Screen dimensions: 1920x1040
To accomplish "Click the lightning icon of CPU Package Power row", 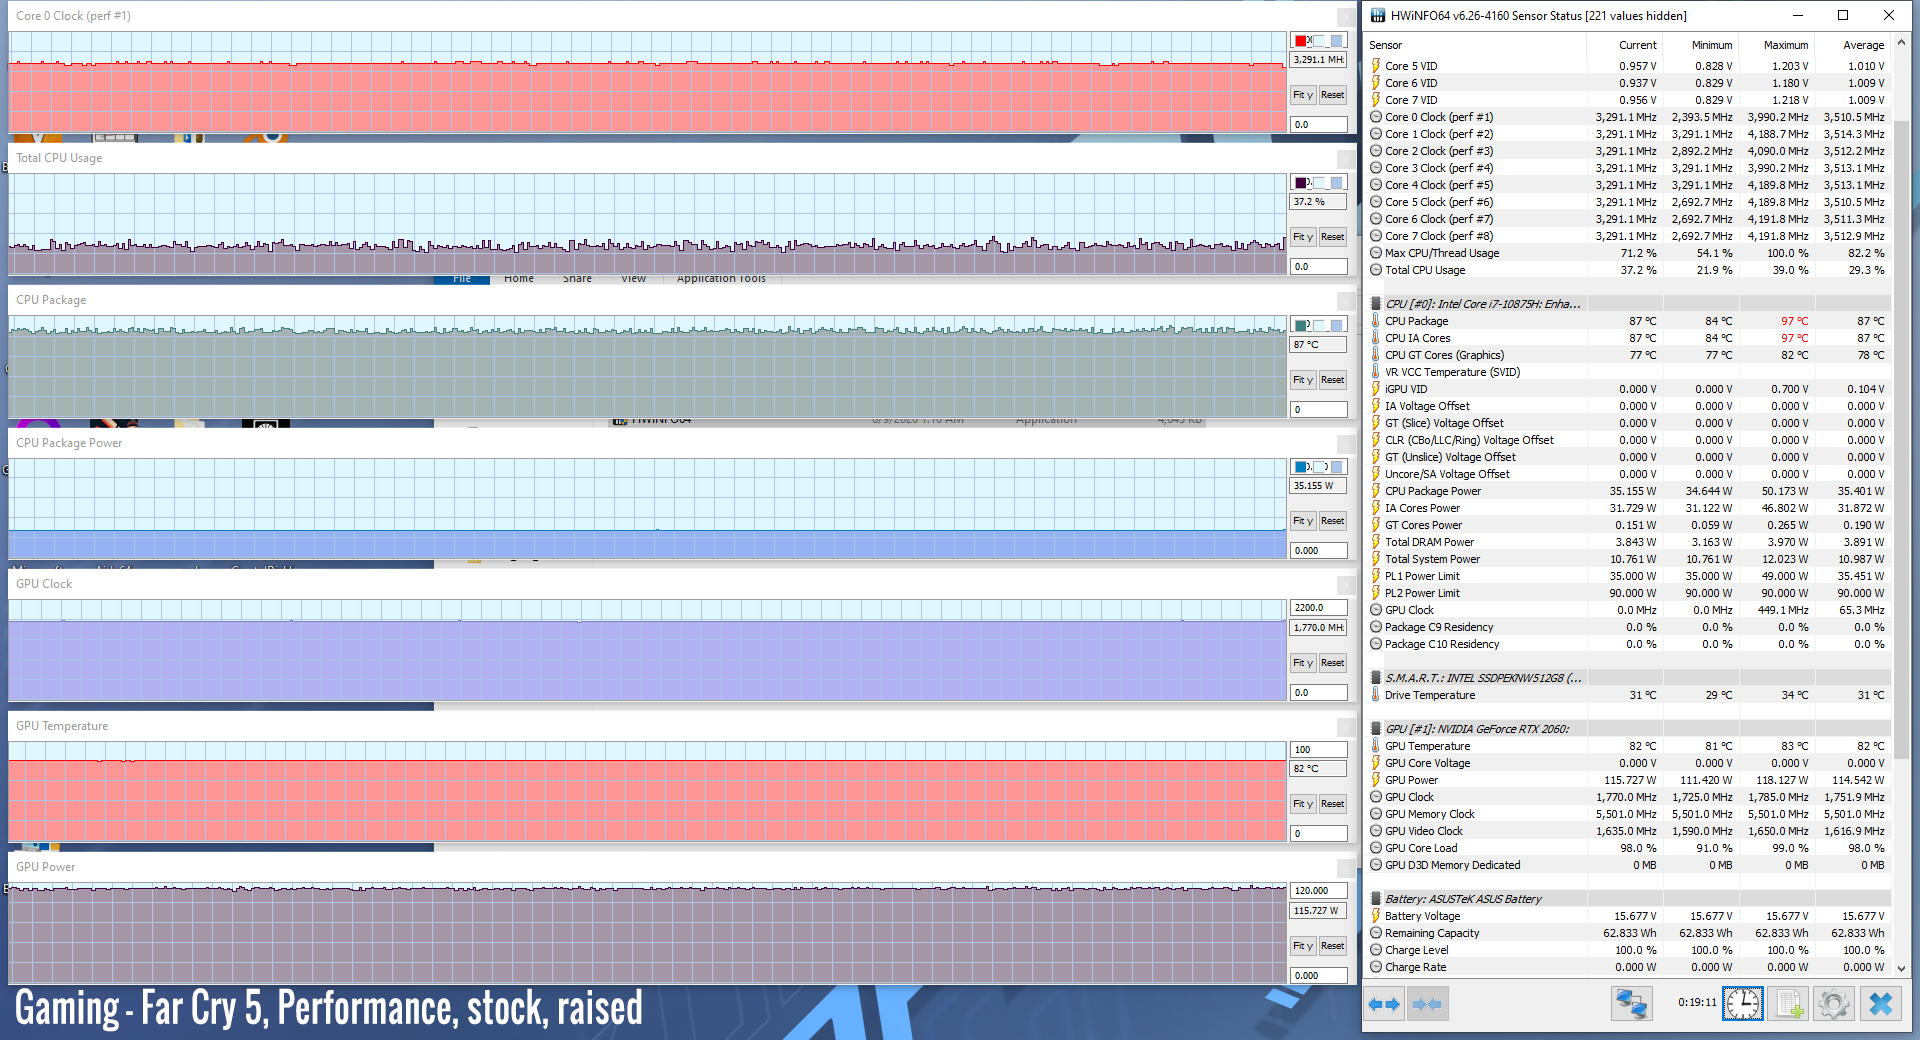I will [x=1376, y=491].
